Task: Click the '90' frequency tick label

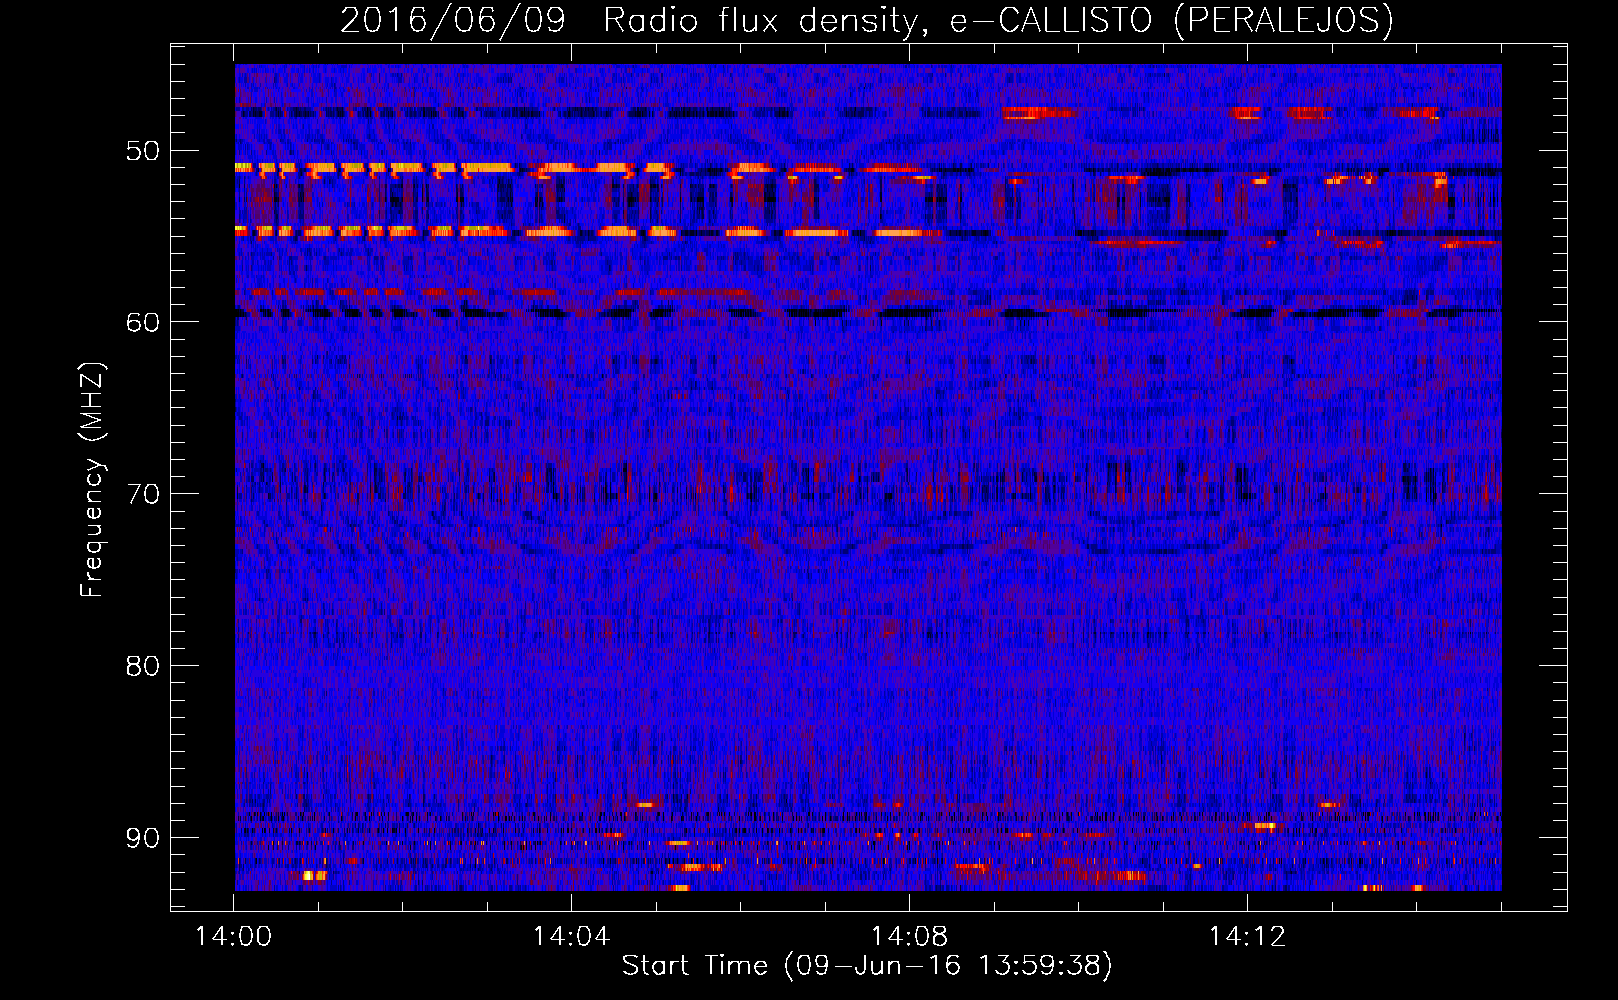Action: (142, 838)
